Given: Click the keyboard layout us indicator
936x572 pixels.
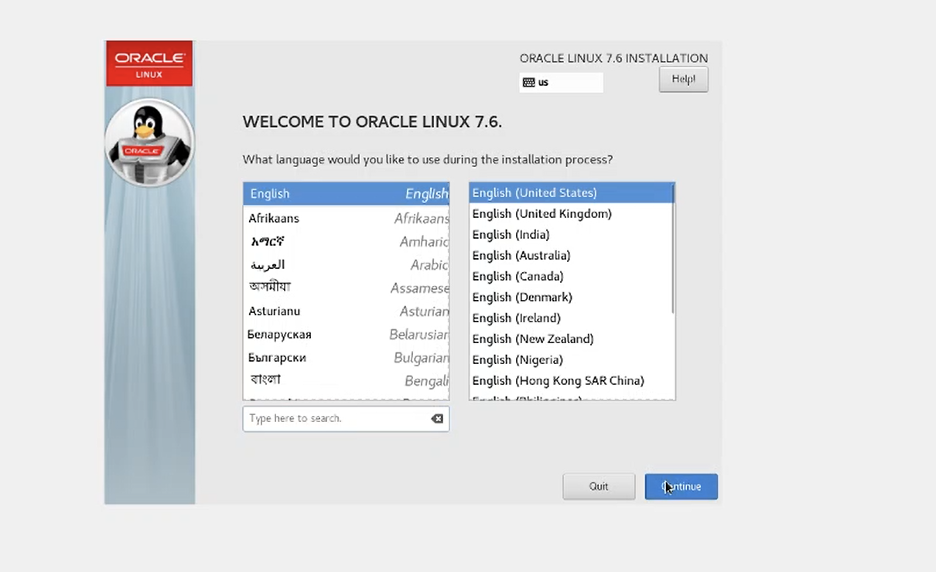Looking at the screenshot, I should pyautogui.click(x=560, y=82).
